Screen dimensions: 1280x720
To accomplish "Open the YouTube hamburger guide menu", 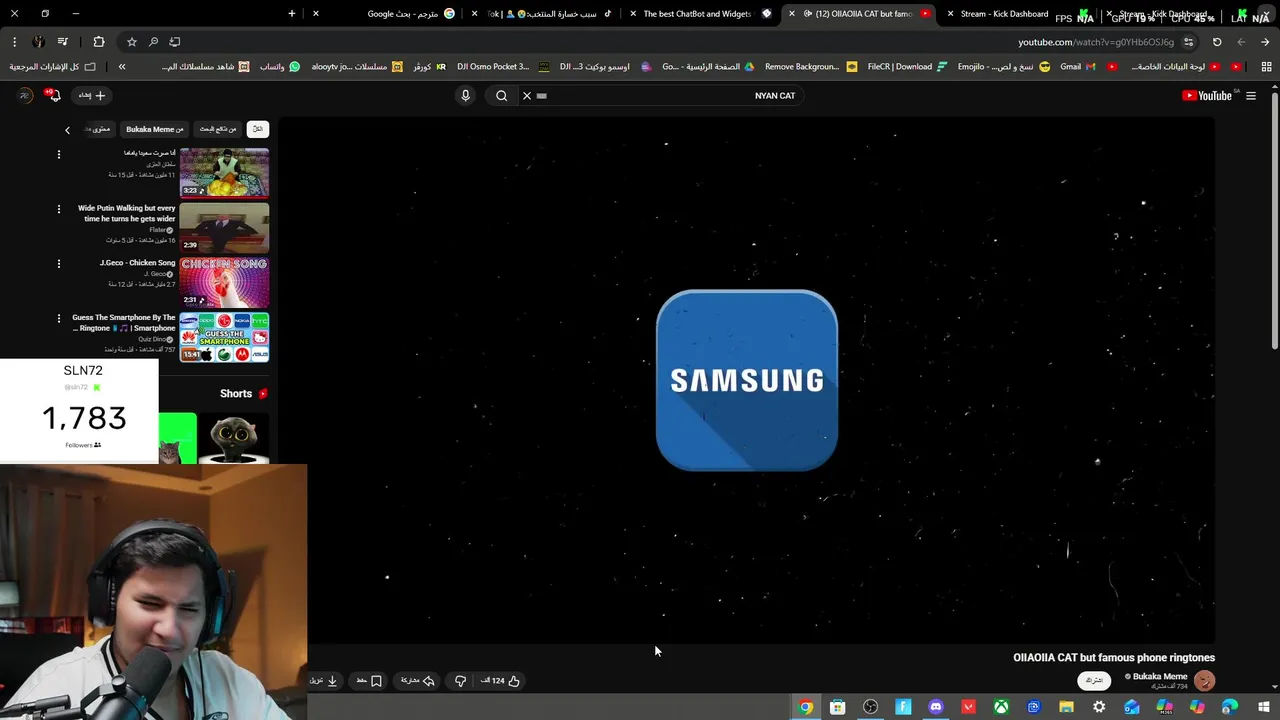I will coord(1250,96).
